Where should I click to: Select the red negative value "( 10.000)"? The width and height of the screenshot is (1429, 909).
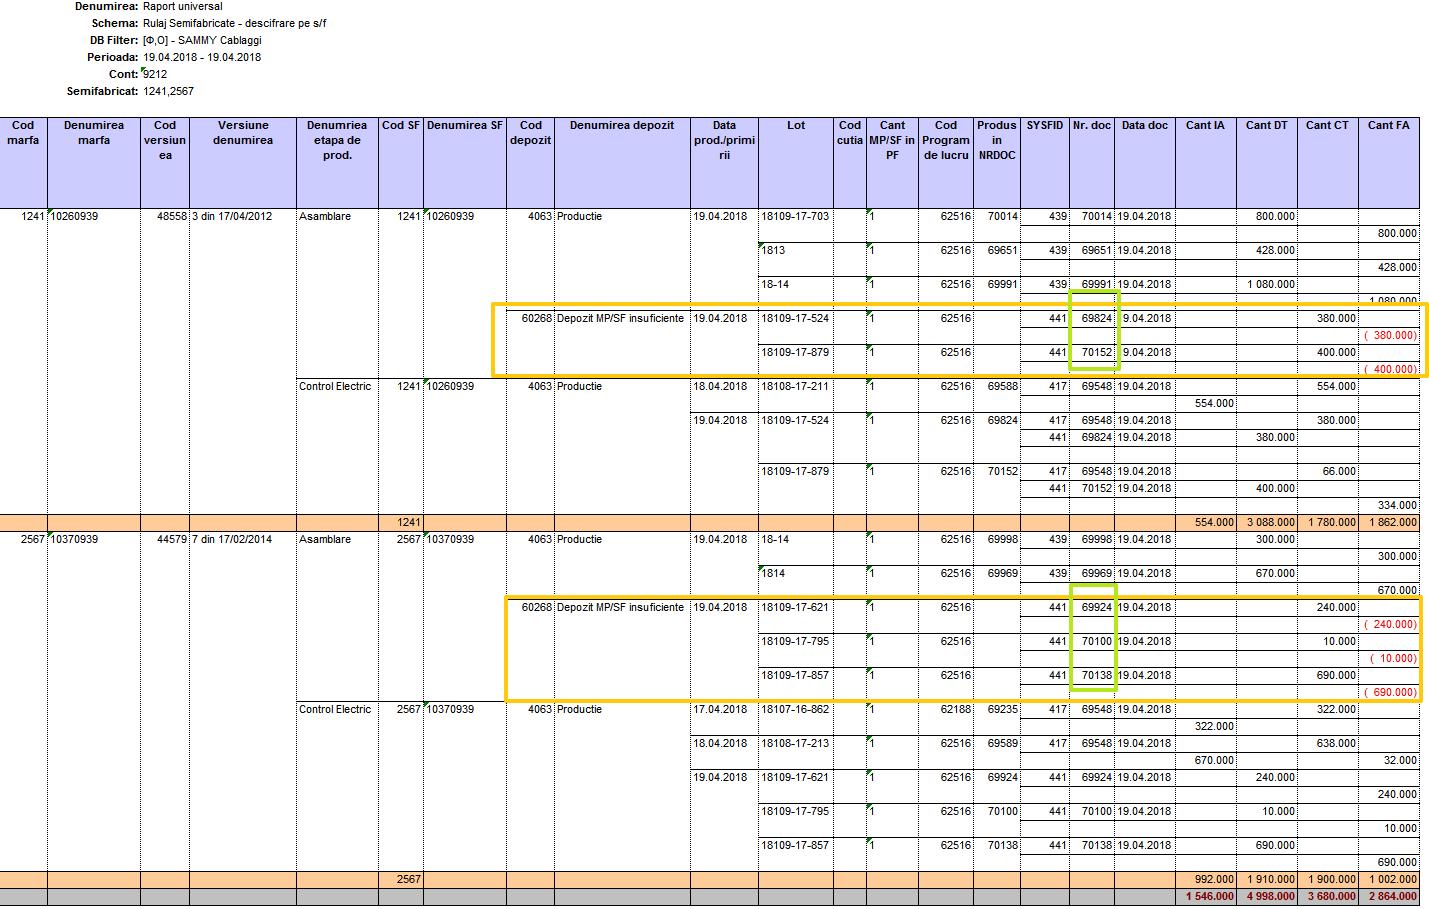1393,658
